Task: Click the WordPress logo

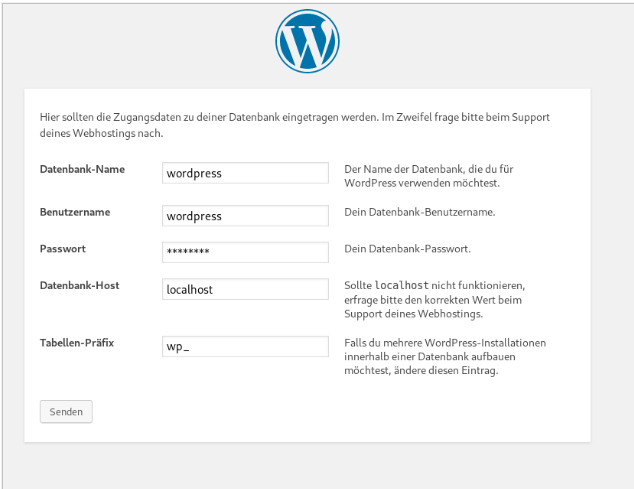Action: 307,41
